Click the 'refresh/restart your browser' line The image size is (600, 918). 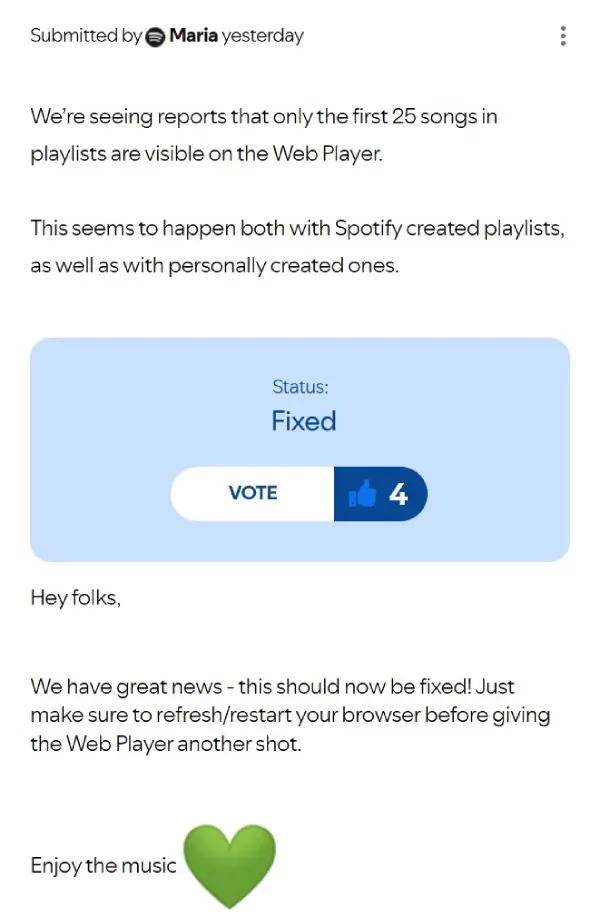click(290, 716)
